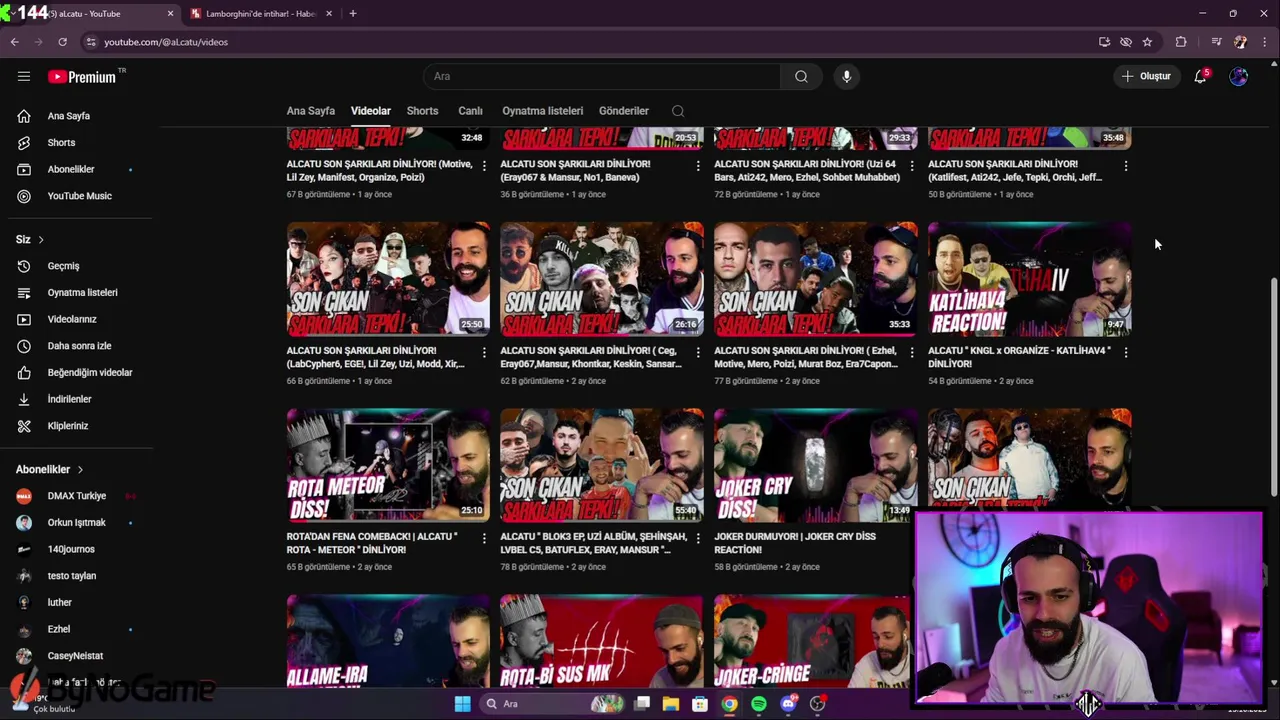Open the YouTube hamburger guide menu
1280x720 pixels.
coord(24,76)
